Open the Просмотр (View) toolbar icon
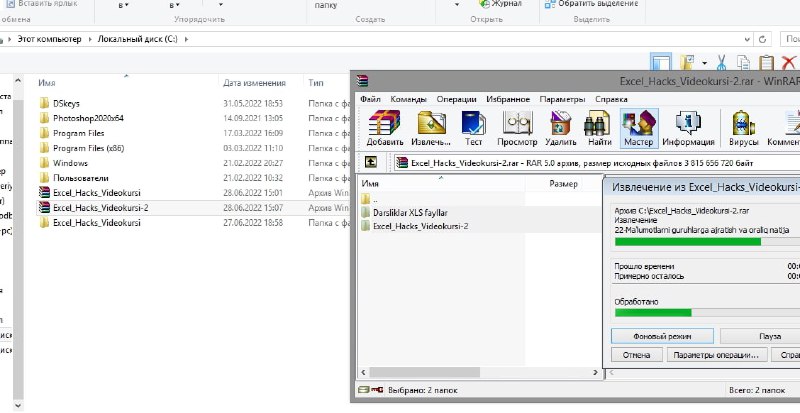This screenshot has height=413, width=800. pyautogui.click(x=517, y=128)
